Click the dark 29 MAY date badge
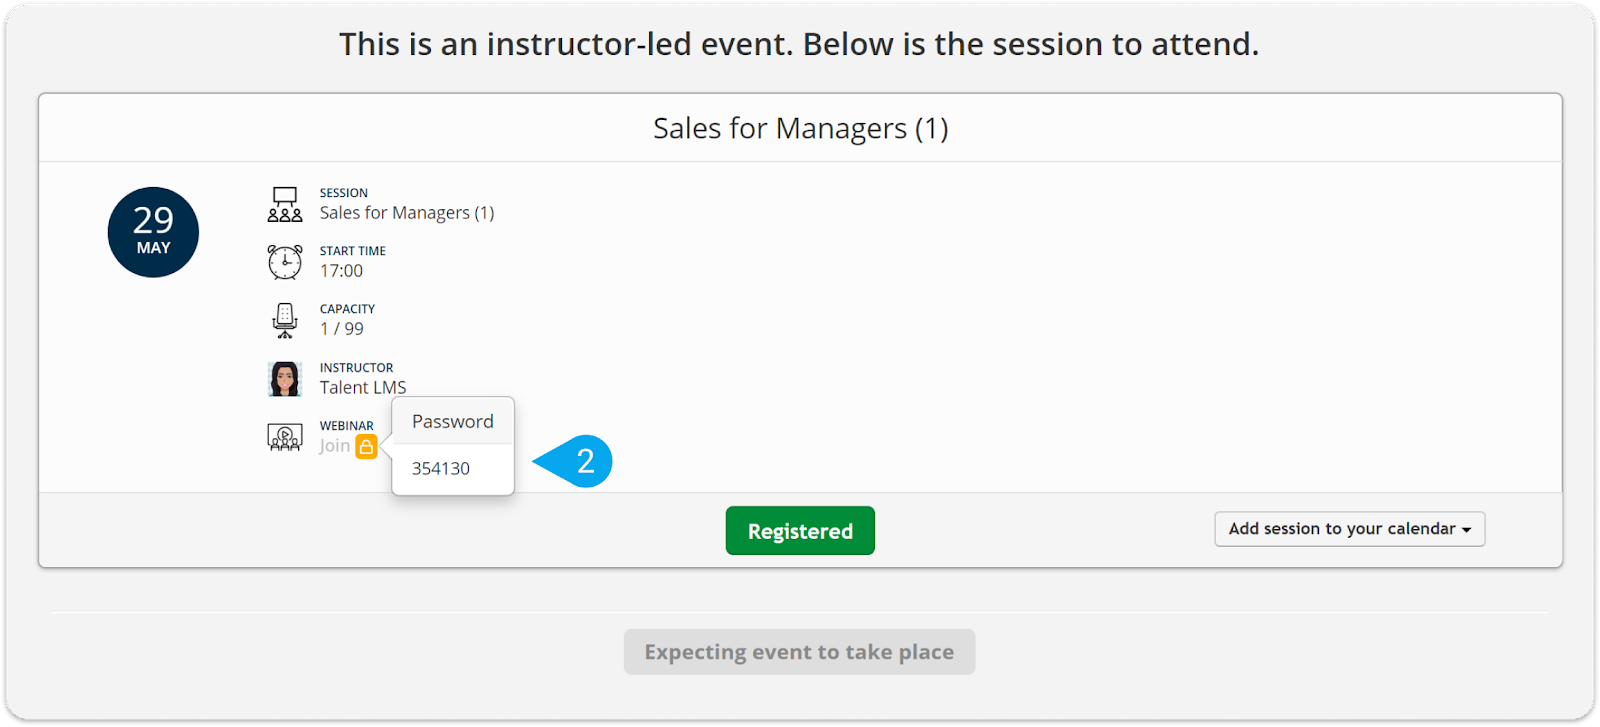The height and width of the screenshot is (727, 1600). [x=153, y=231]
